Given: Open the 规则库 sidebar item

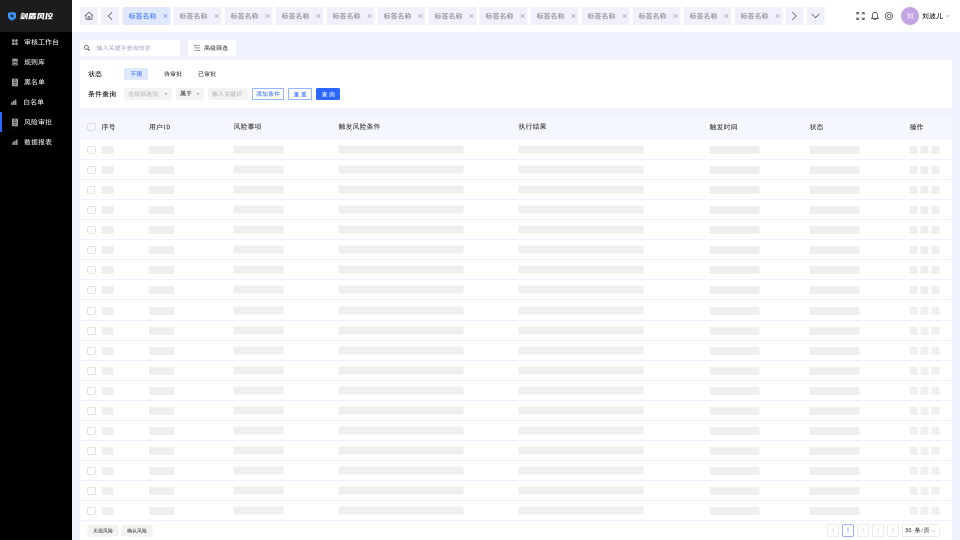Looking at the screenshot, I should pyautogui.click(x=36, y=62).
